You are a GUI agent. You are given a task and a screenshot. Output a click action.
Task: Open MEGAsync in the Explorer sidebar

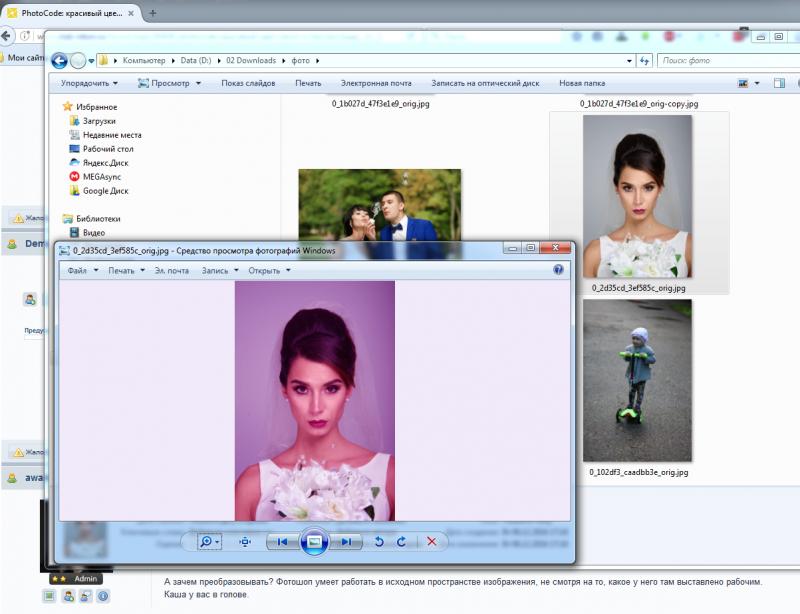click(95, 177)
